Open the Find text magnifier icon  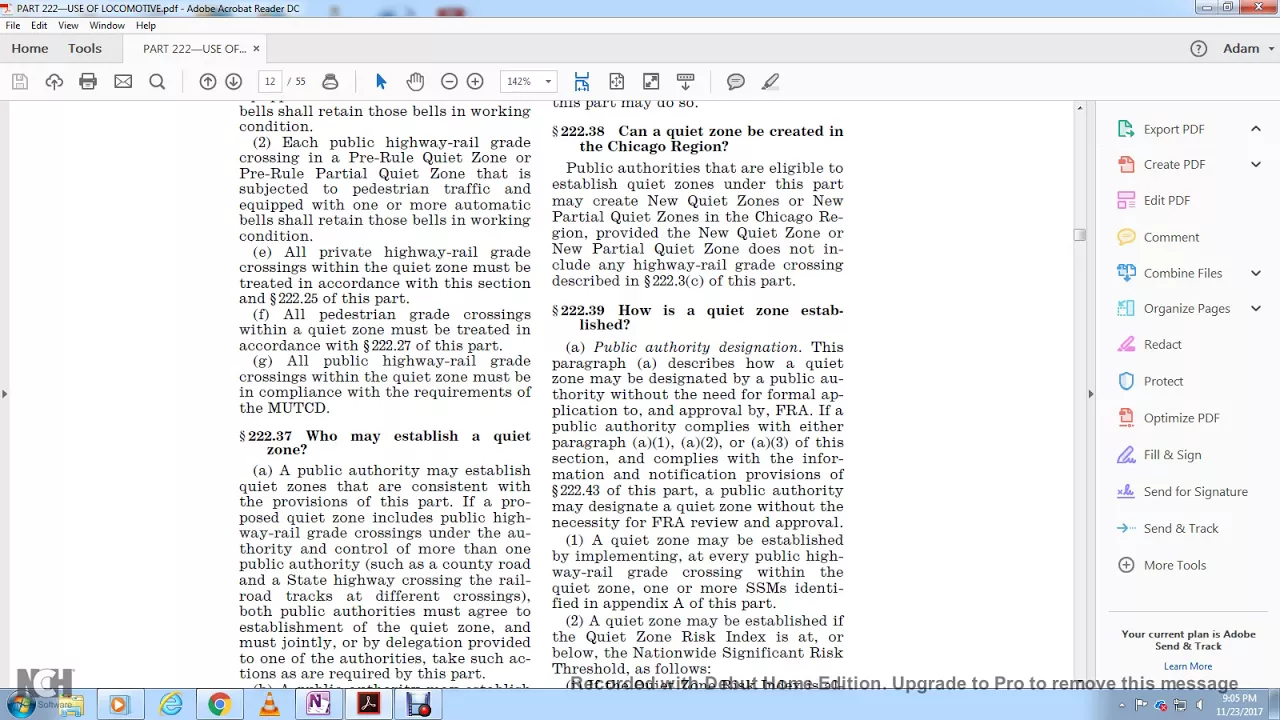pos(157,82)
